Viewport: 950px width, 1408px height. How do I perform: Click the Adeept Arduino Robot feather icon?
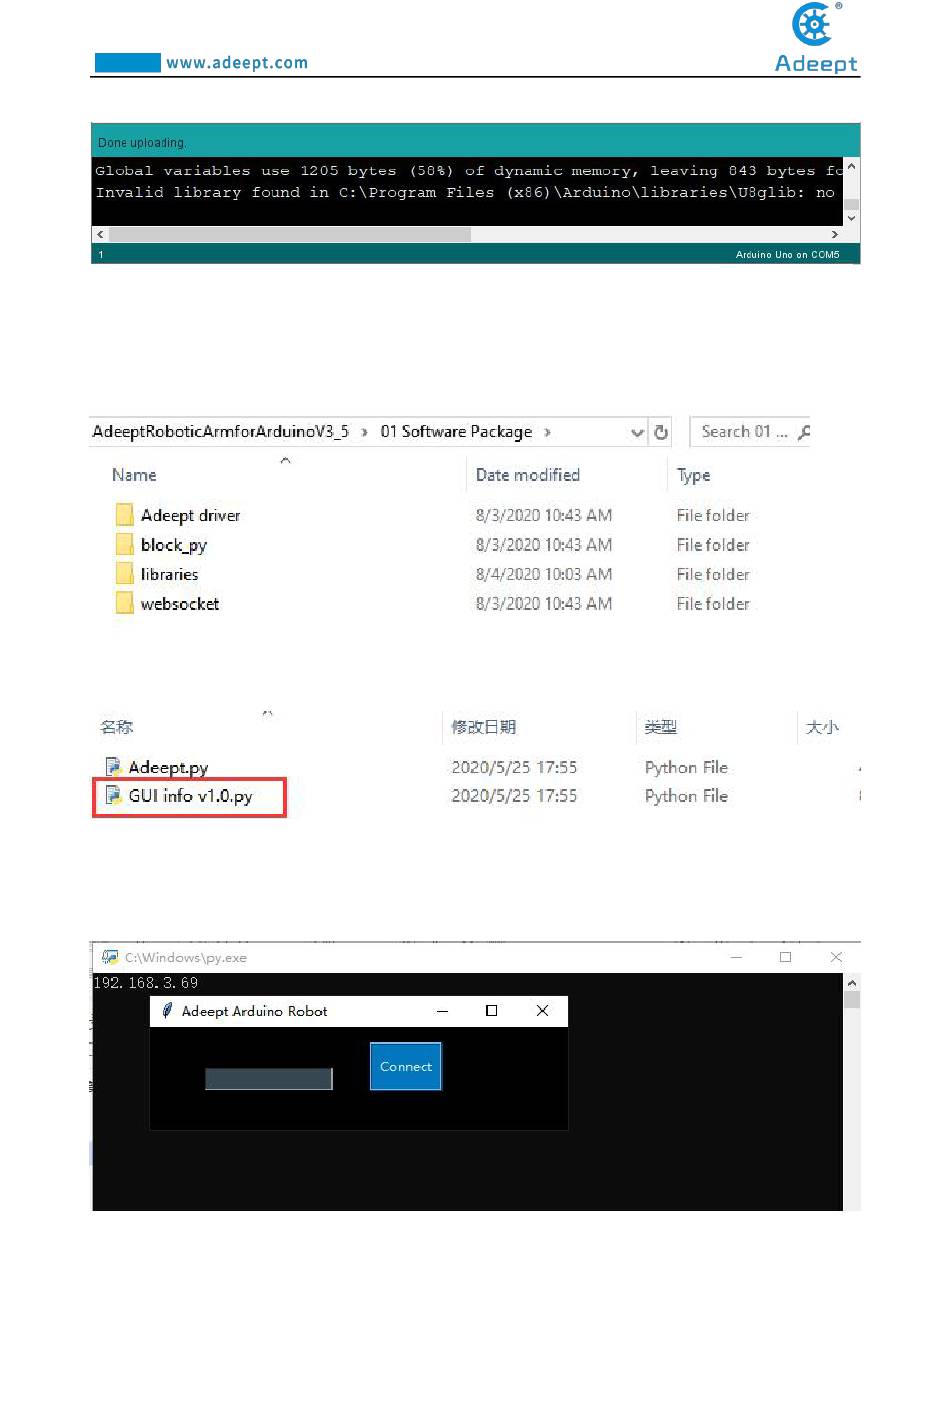coord(167,1011)
